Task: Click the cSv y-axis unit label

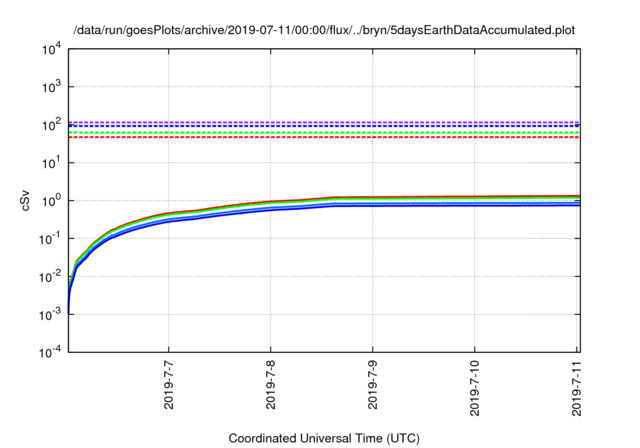Action: [25, 200]
